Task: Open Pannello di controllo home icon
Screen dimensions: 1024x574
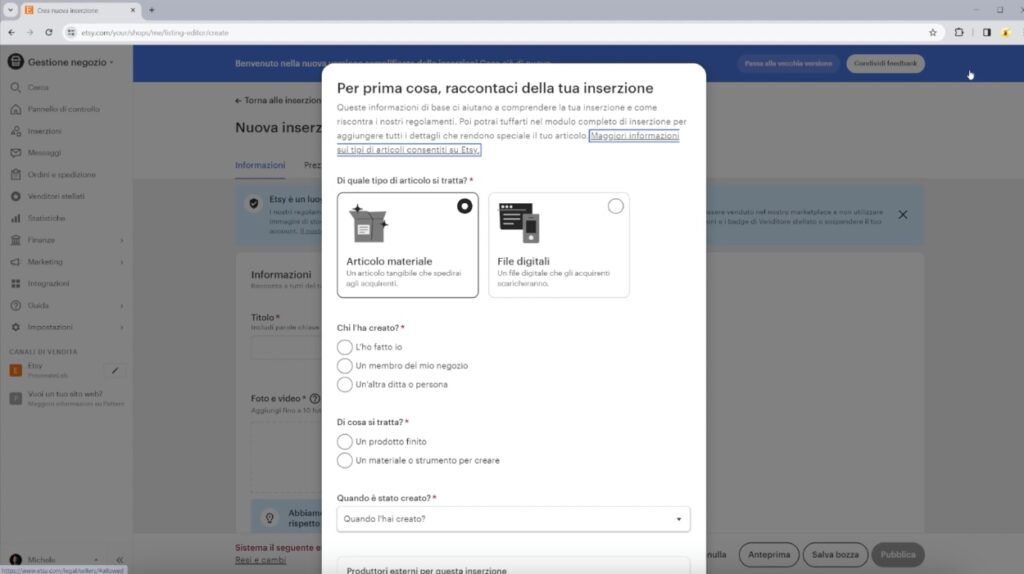Action: click(x=16, y=109)
